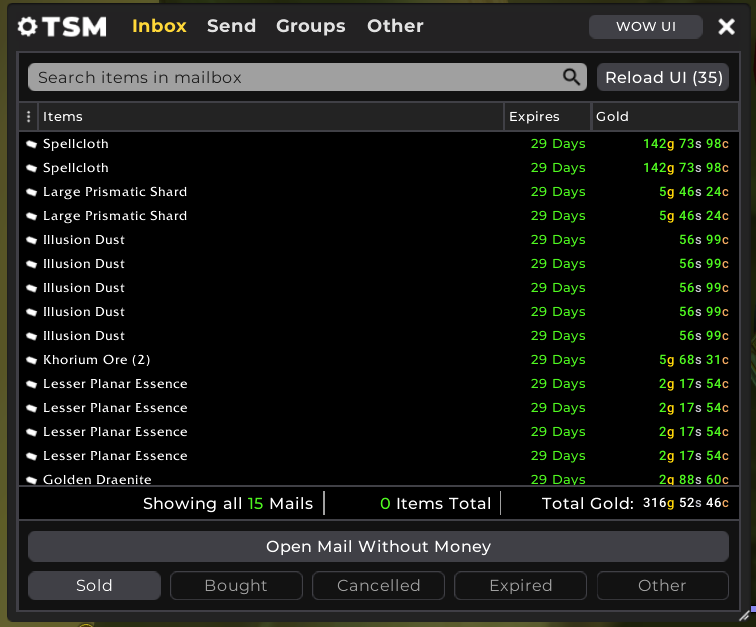The height and width of the screenshot is (627, 756).
Task: Sort by the Items column header
Action: (271, 116)
